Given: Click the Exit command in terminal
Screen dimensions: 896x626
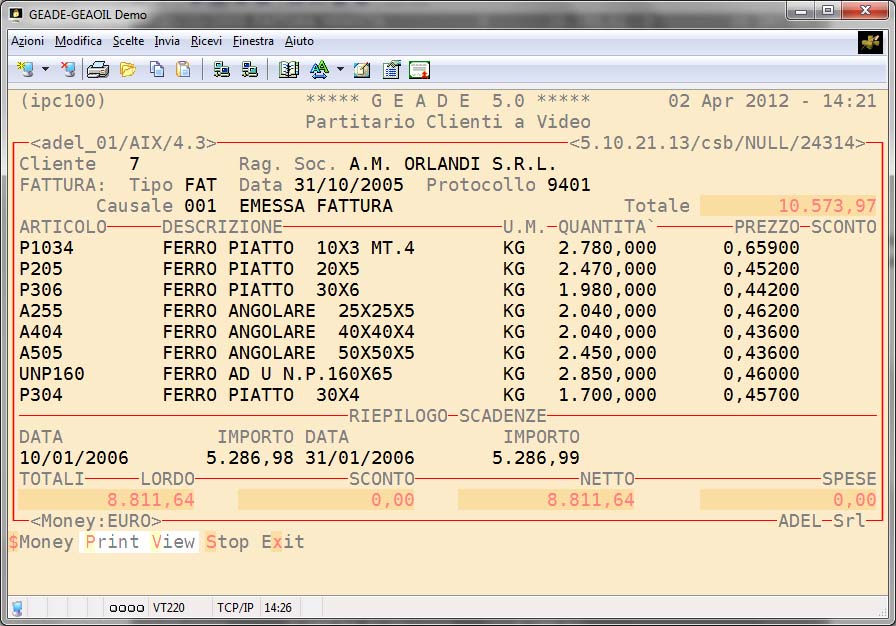Looking at the screenshot, I should [283, 542].
